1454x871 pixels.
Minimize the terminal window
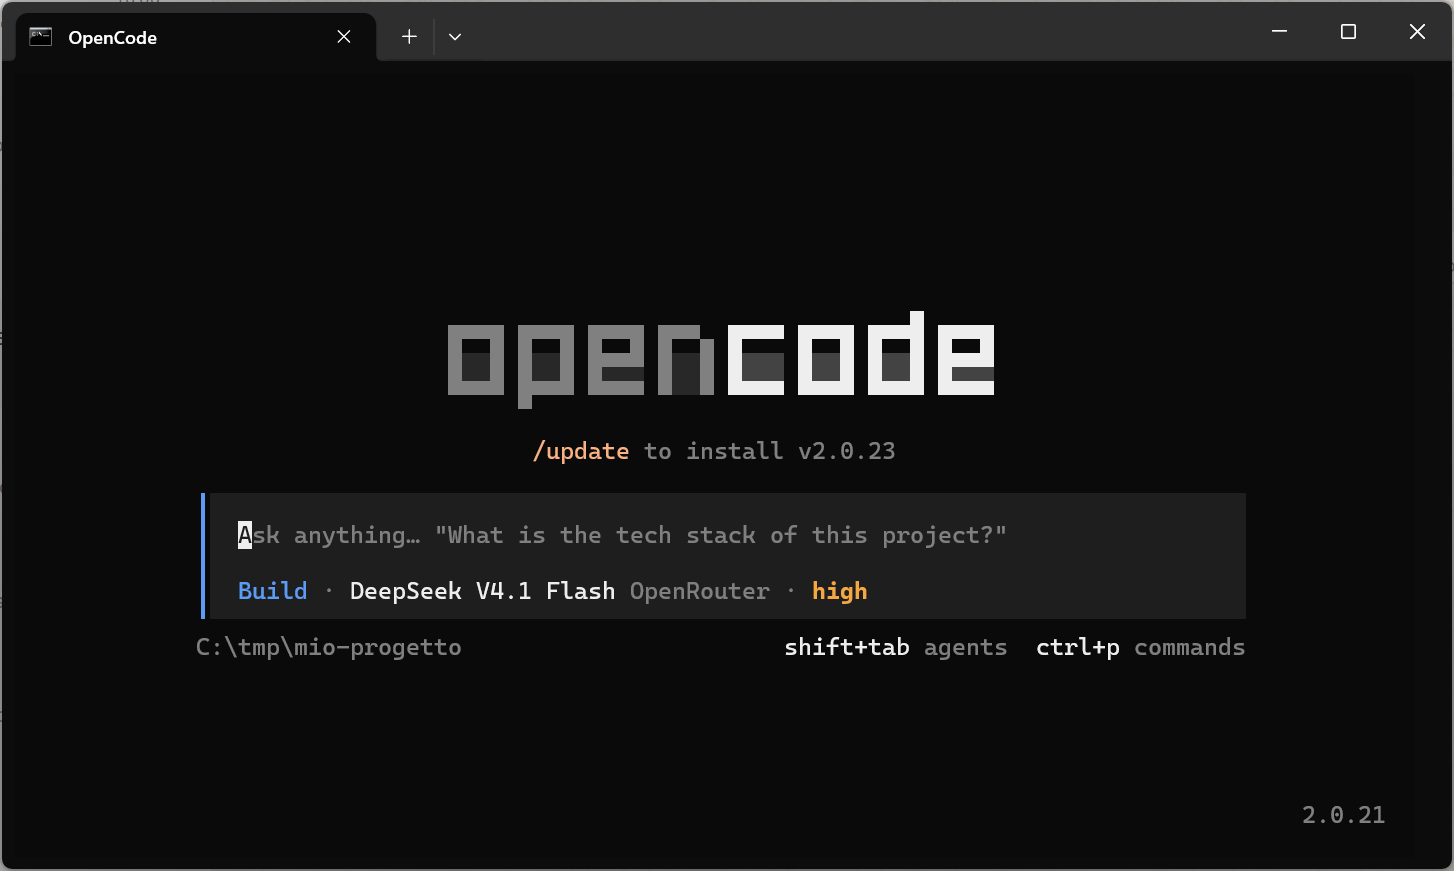pyautogui.click(x=1279, y=32)
